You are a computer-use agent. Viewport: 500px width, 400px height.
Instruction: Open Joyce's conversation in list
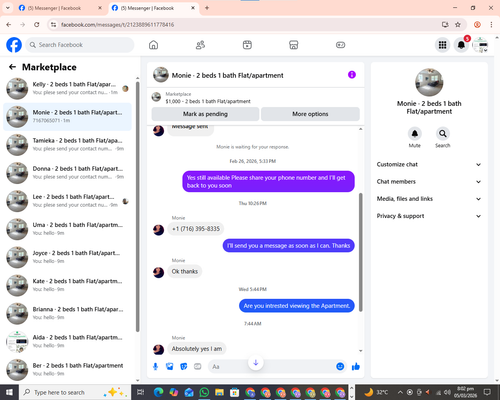67,257
